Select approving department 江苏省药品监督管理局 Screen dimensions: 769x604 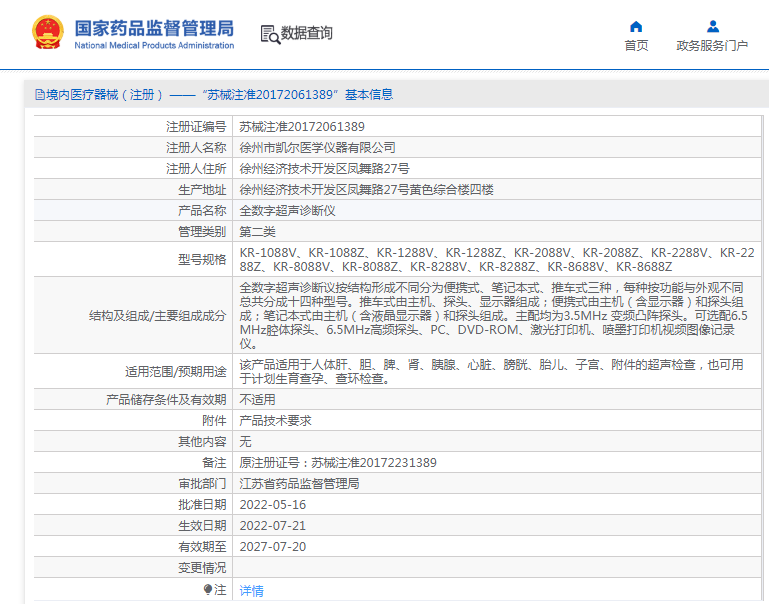[x=299, y=484]
